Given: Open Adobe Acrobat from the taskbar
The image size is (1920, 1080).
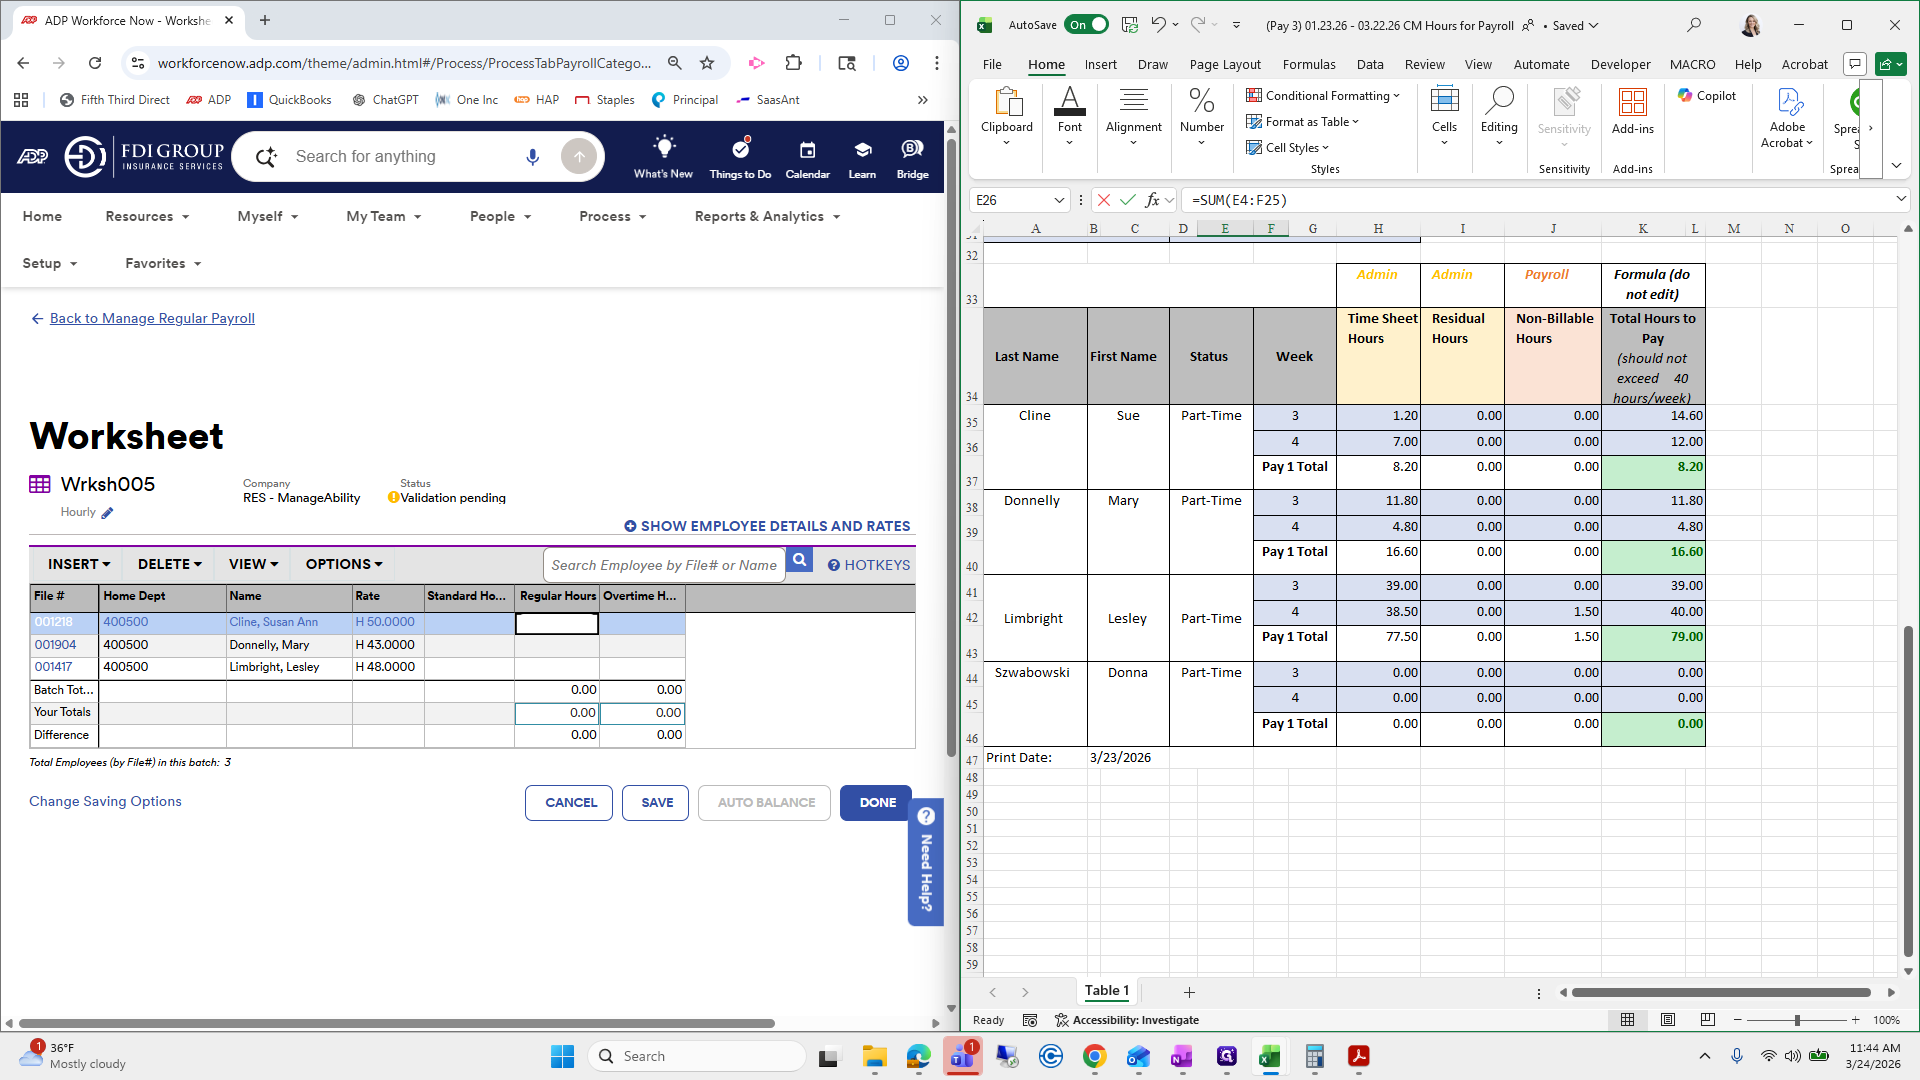Looking at the screenshot, I should pyautogui.click(x=1358, y=1056).
